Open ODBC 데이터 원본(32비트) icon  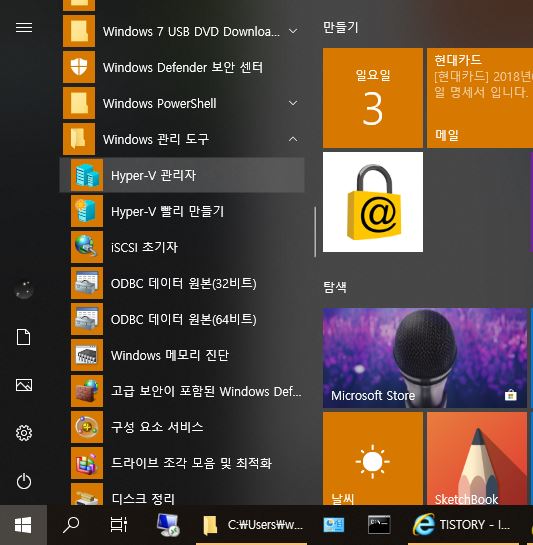click(87, 283)
